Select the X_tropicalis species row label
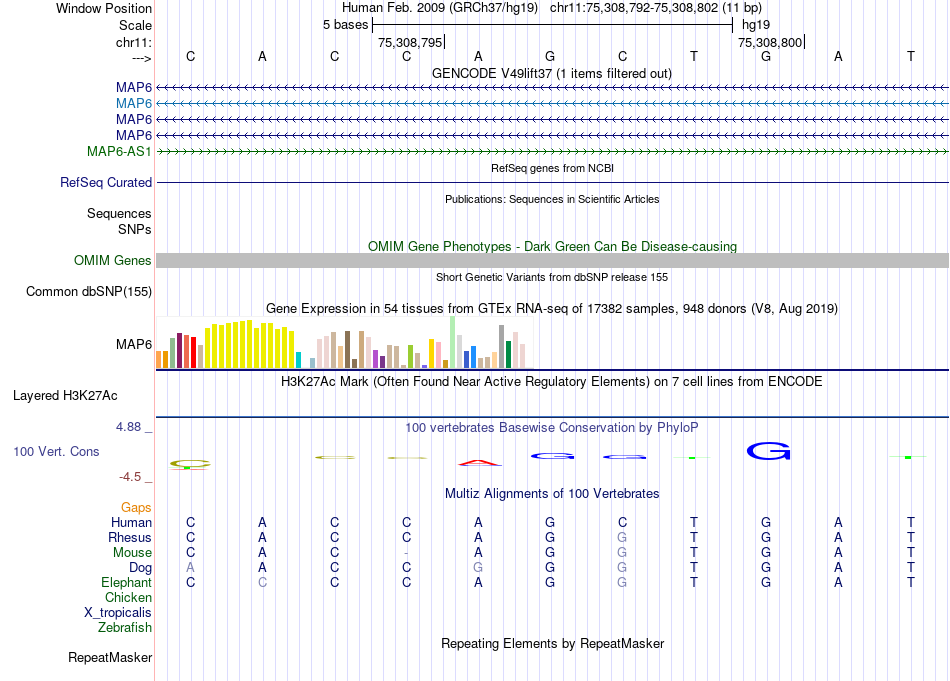Viewport: 950px width, 681px height. pyautogui.click(x=118, y=613)
